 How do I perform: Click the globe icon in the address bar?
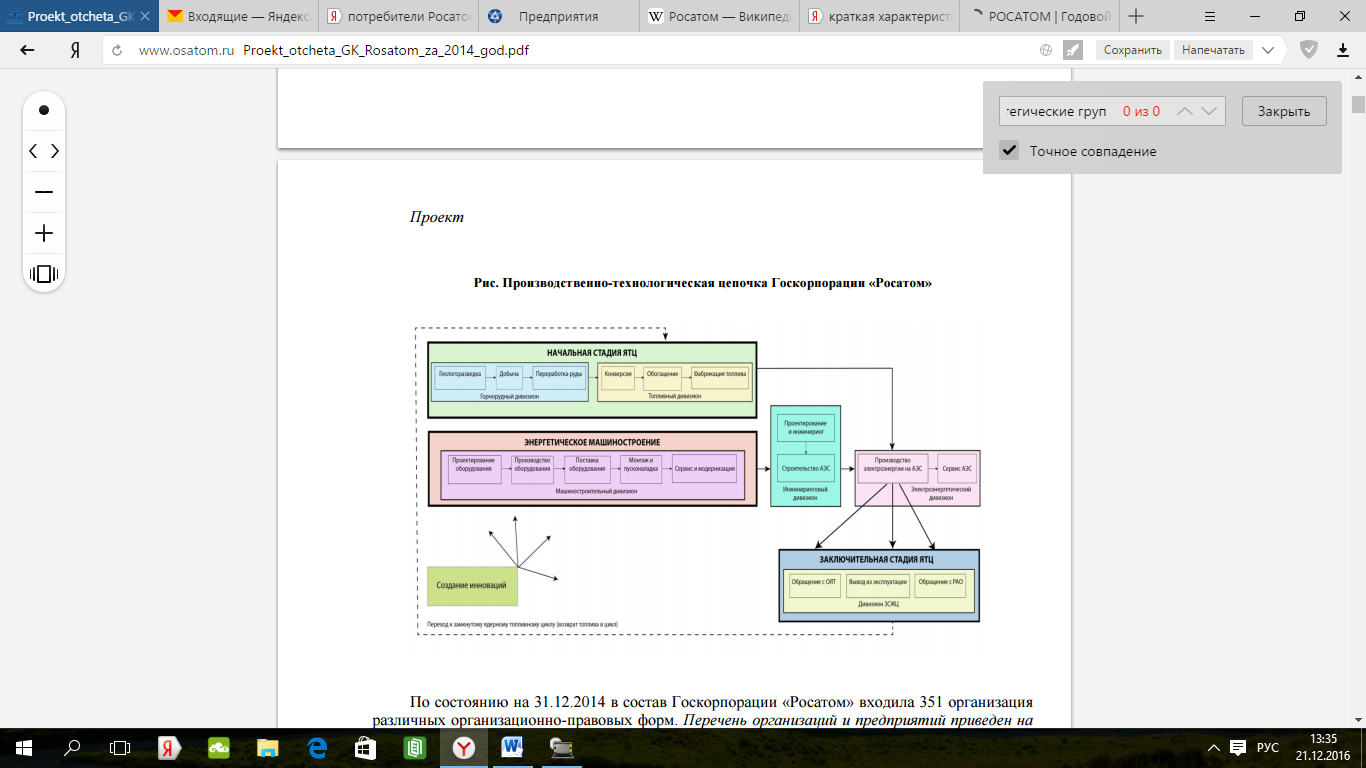(x=1046, y=50)
